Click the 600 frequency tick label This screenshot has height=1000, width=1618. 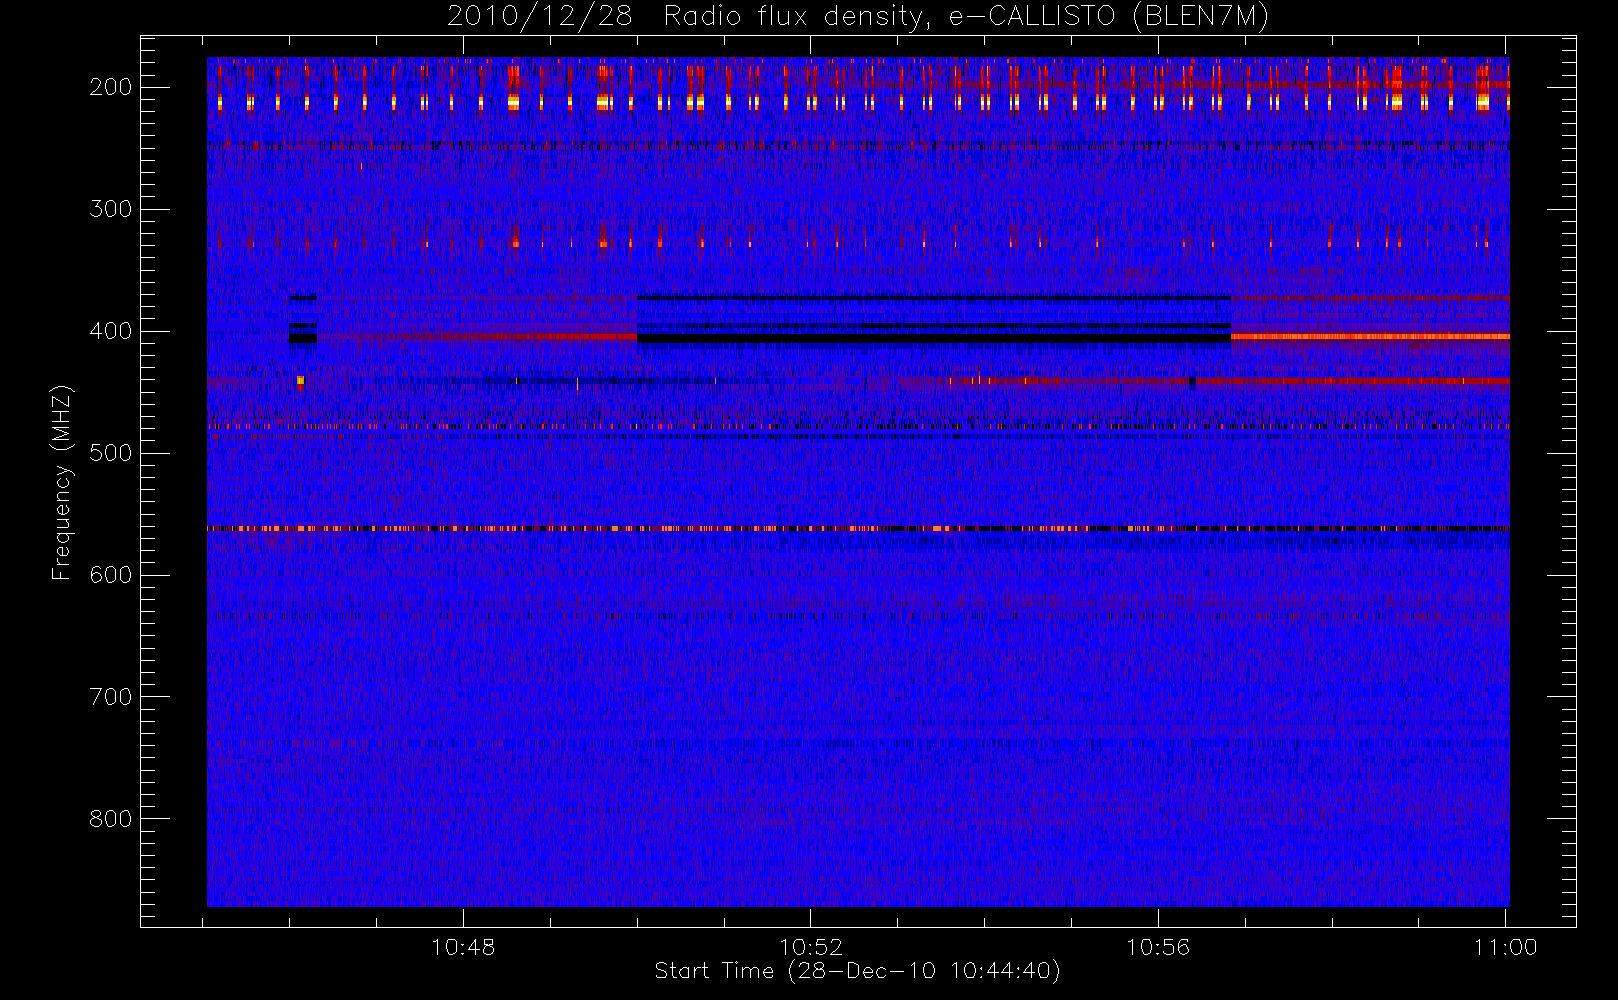(110, 575)
